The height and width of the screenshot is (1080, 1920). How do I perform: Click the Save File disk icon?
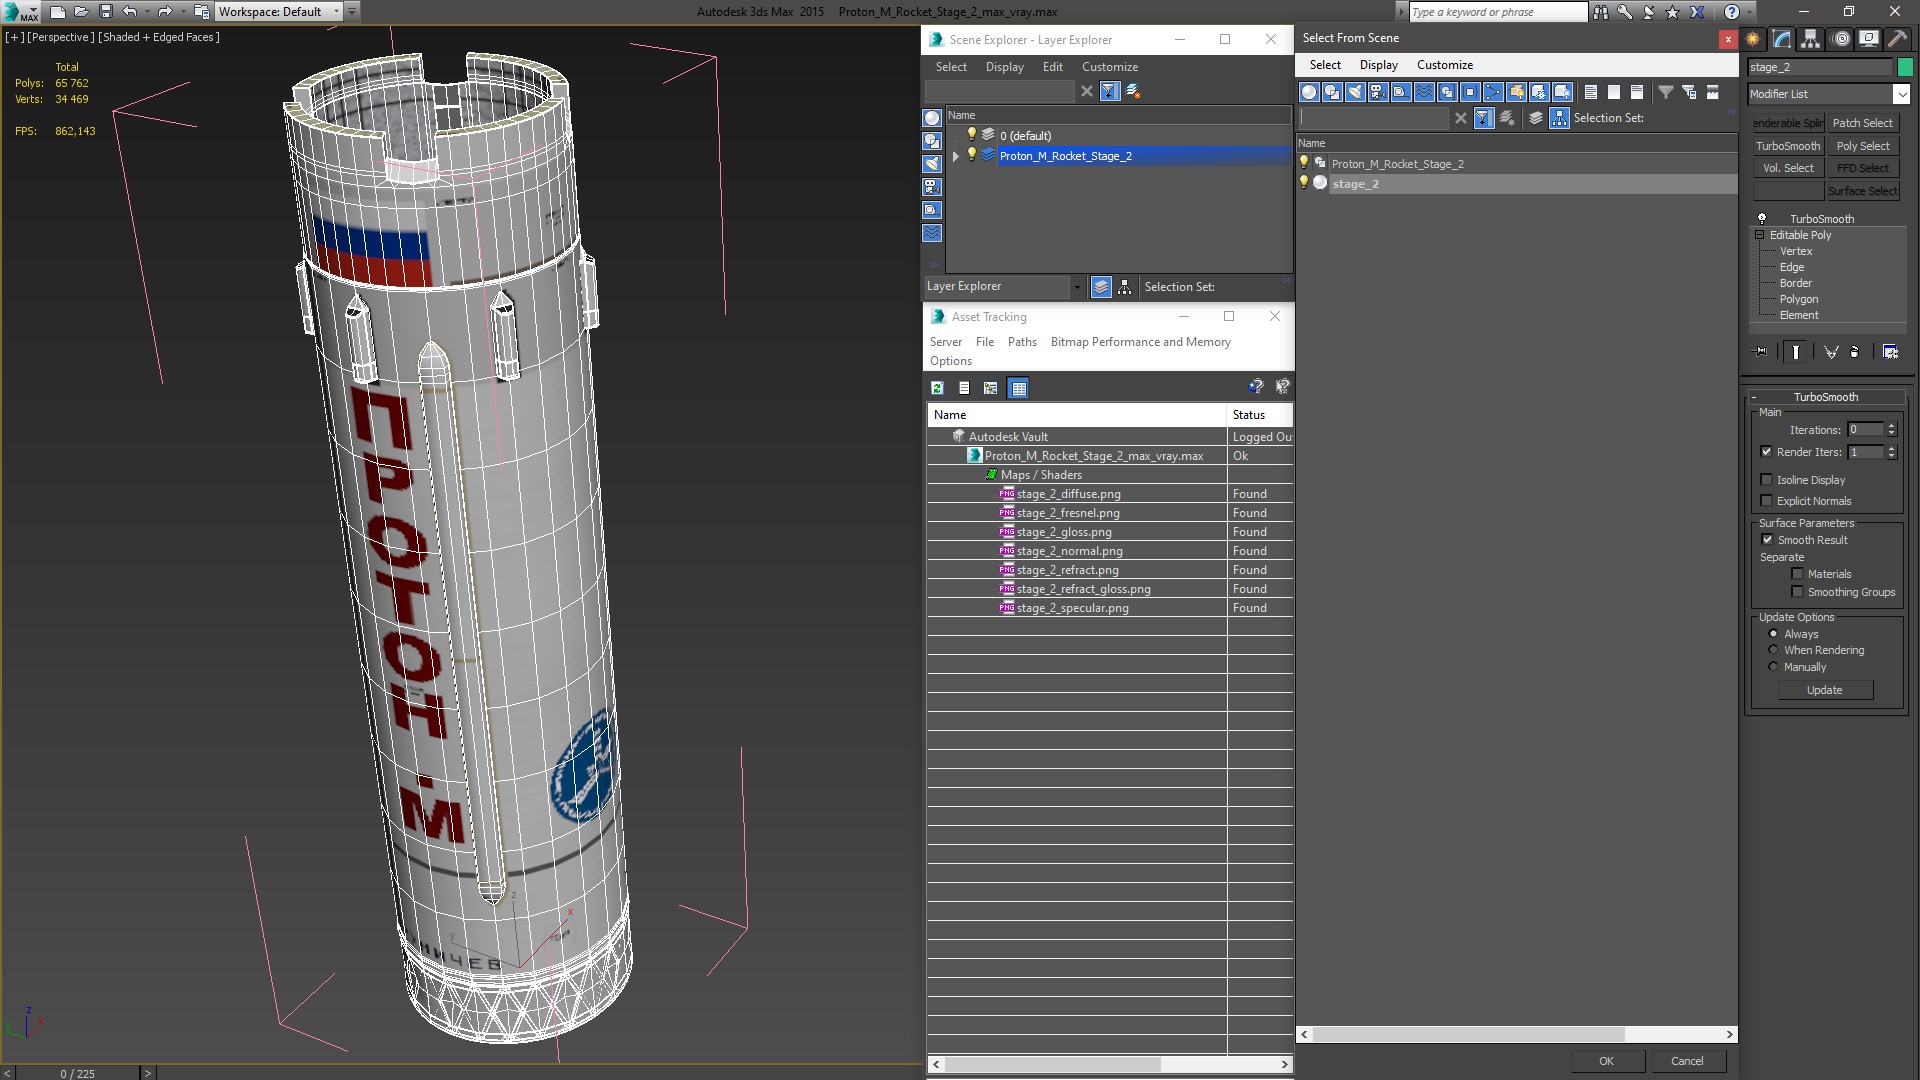pos(105,12)
